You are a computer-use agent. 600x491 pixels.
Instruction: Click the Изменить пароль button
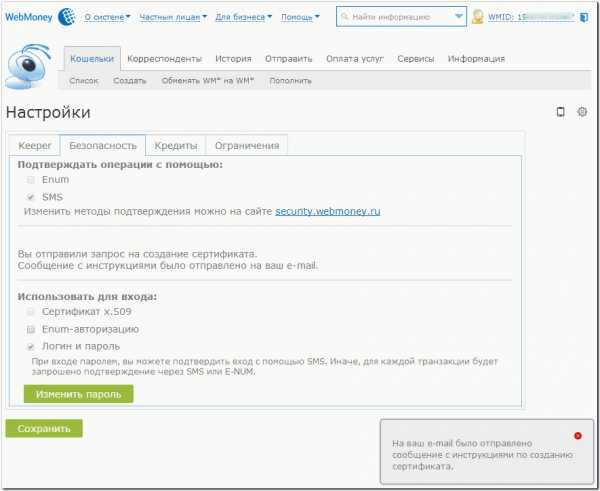[x=78, y=394]
